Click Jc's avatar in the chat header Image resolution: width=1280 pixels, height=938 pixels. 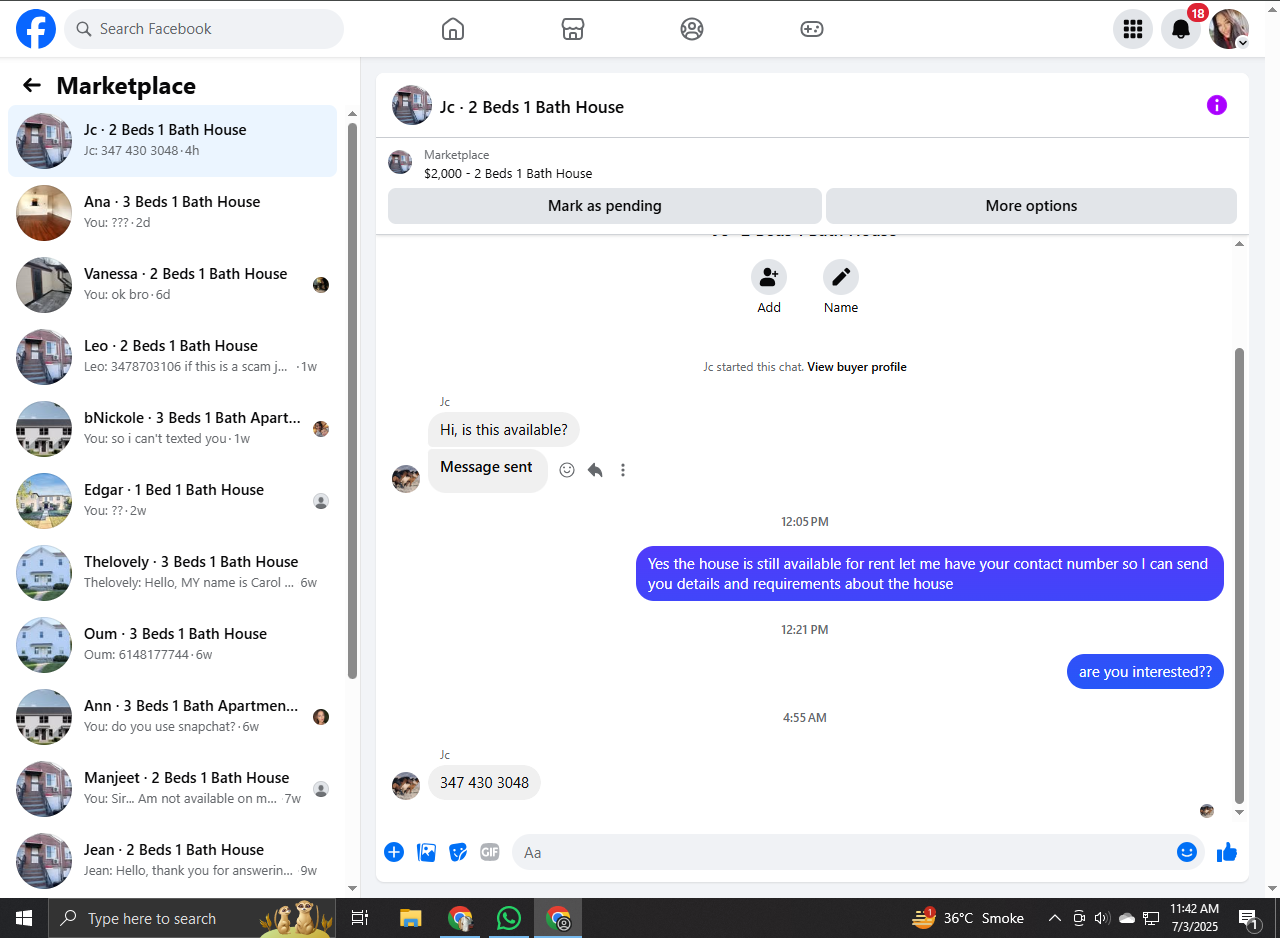(412, 105)
